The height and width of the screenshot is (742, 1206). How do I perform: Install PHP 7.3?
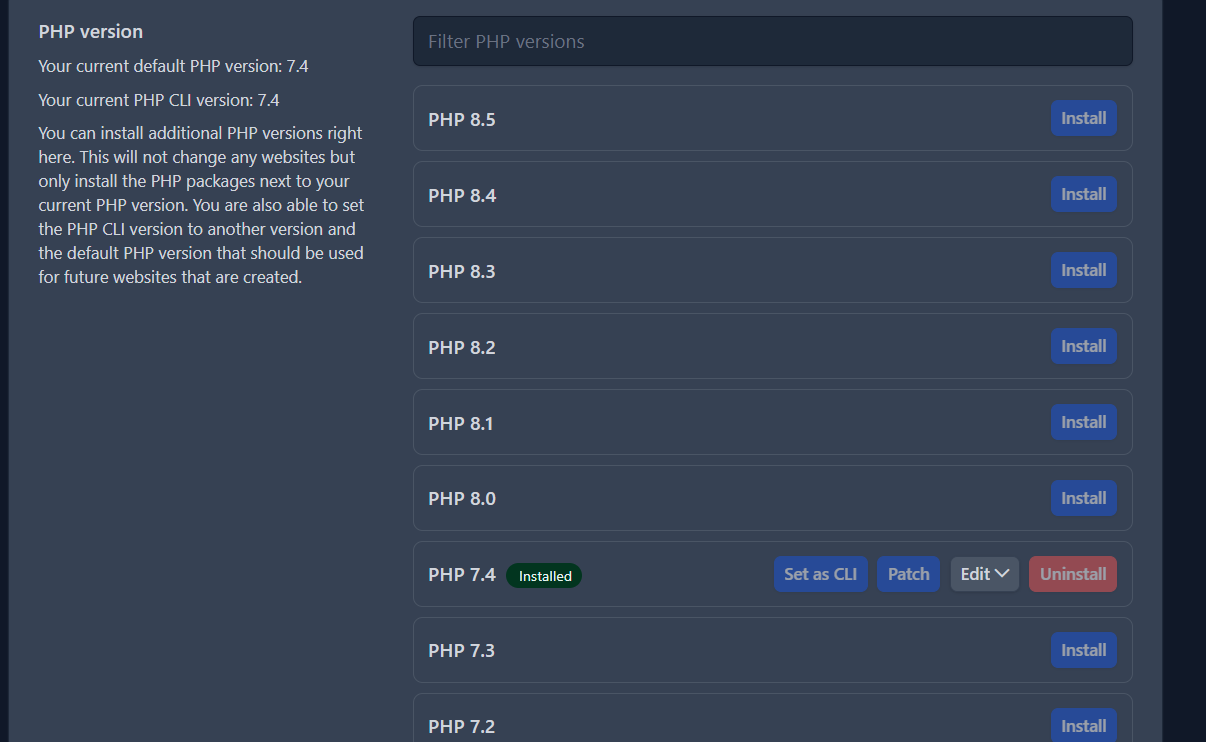[x=1083, y=650]
